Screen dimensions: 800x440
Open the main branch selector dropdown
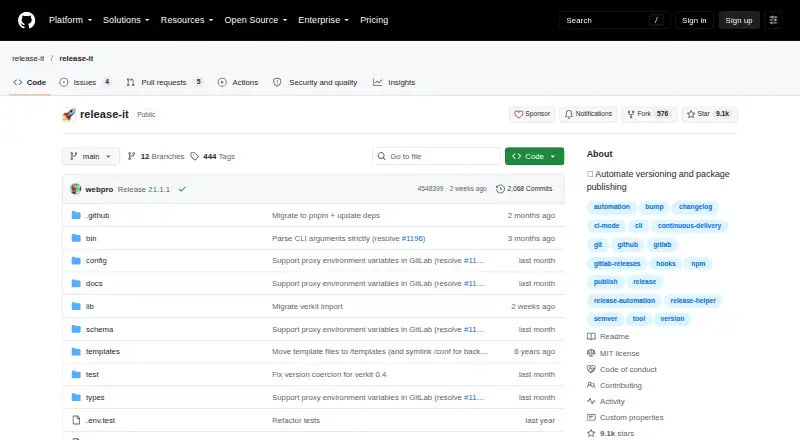point(91,156)
